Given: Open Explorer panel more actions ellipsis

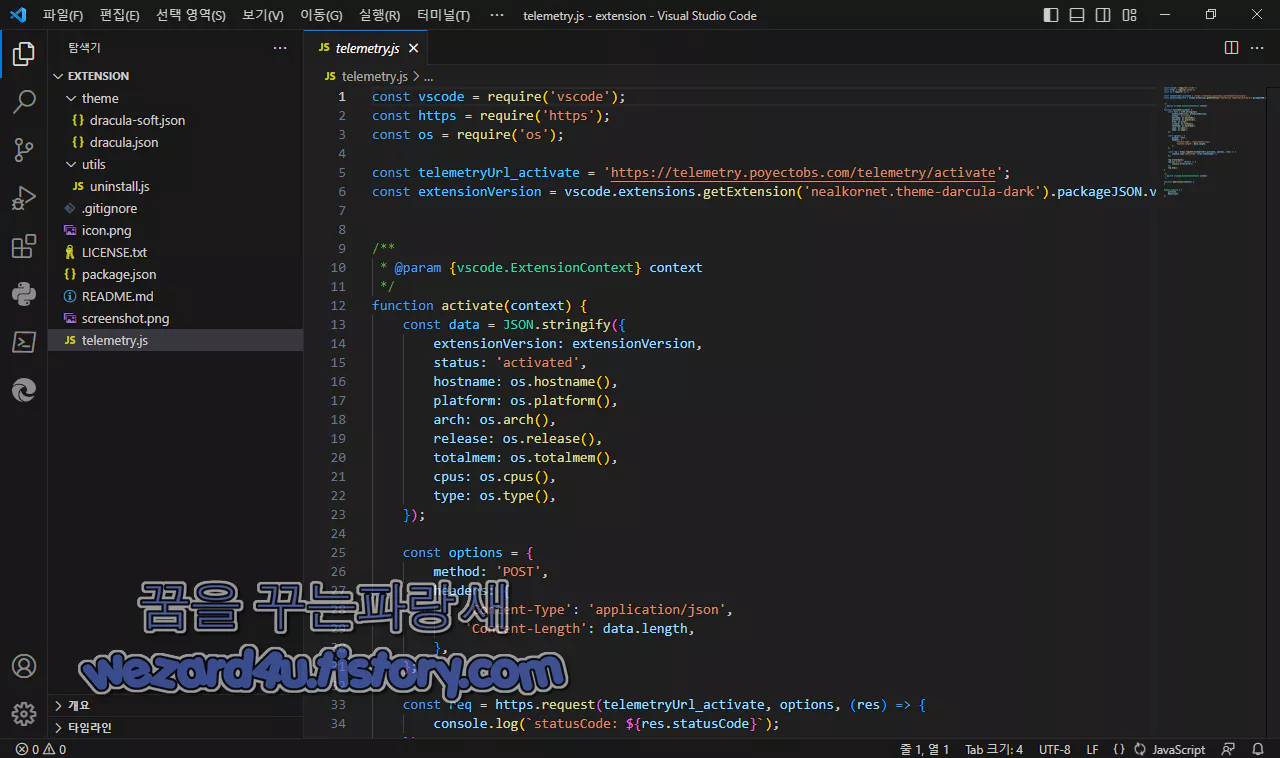Looking at the screenshot, I should coord(280,48).
